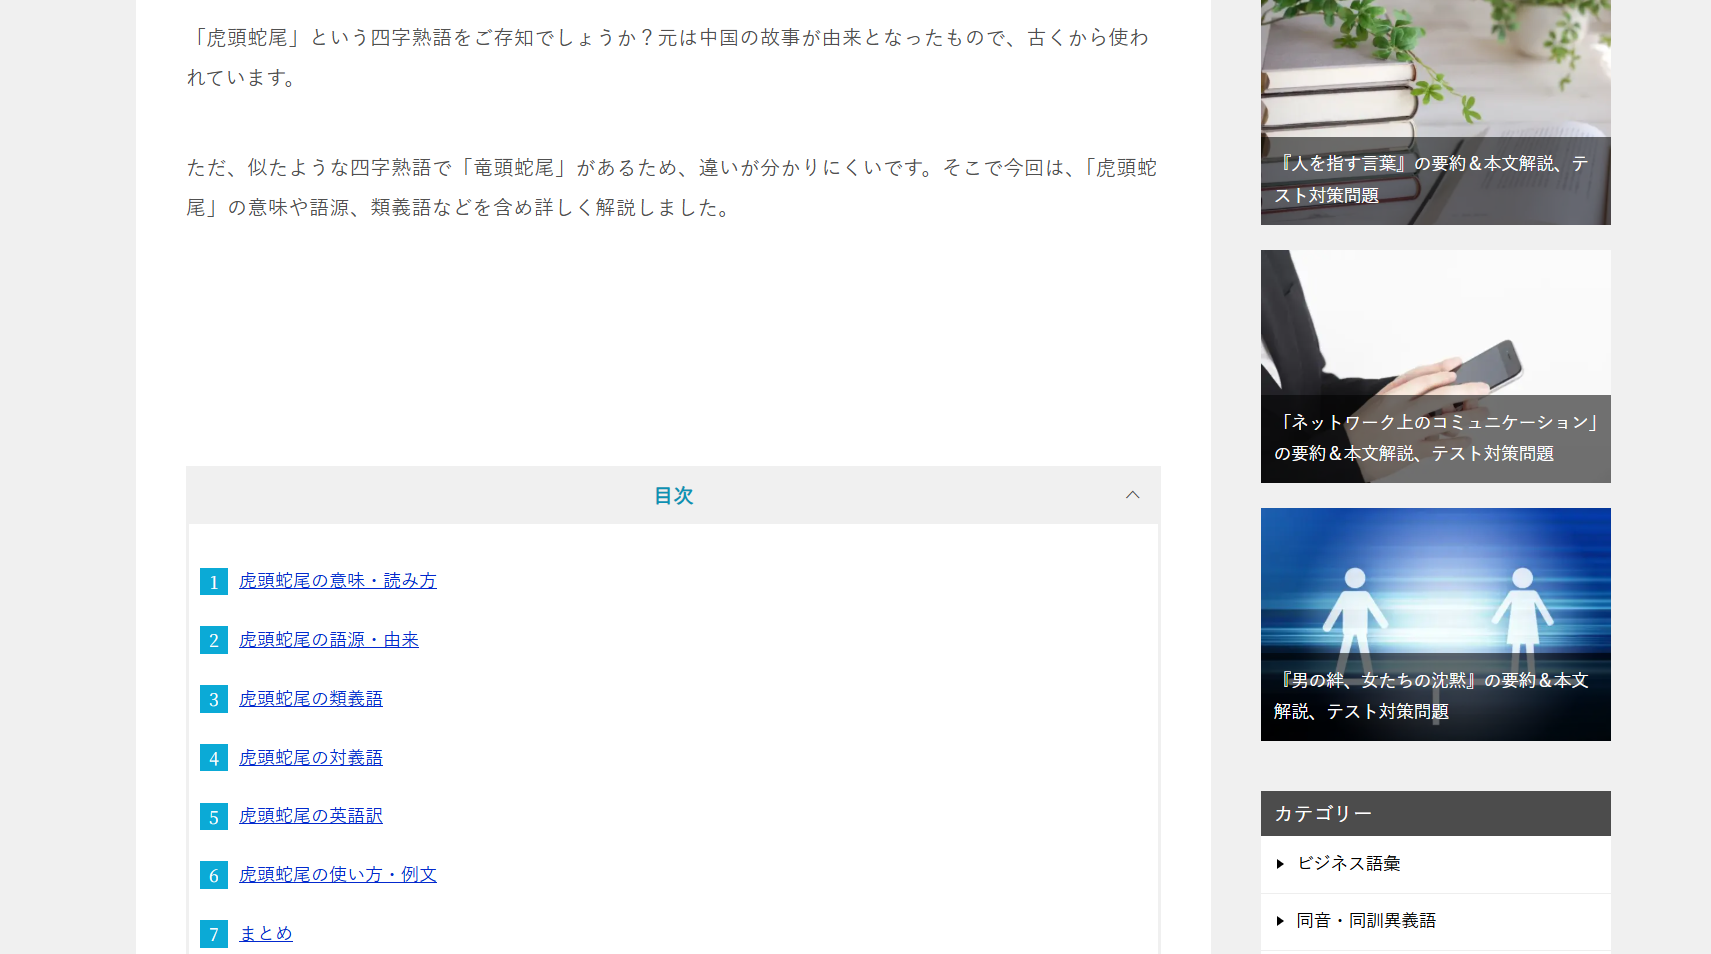Open link 虎頭蛇尾の語源・由来
Screen dimensions: 1711x954
(x=329, y=640)
